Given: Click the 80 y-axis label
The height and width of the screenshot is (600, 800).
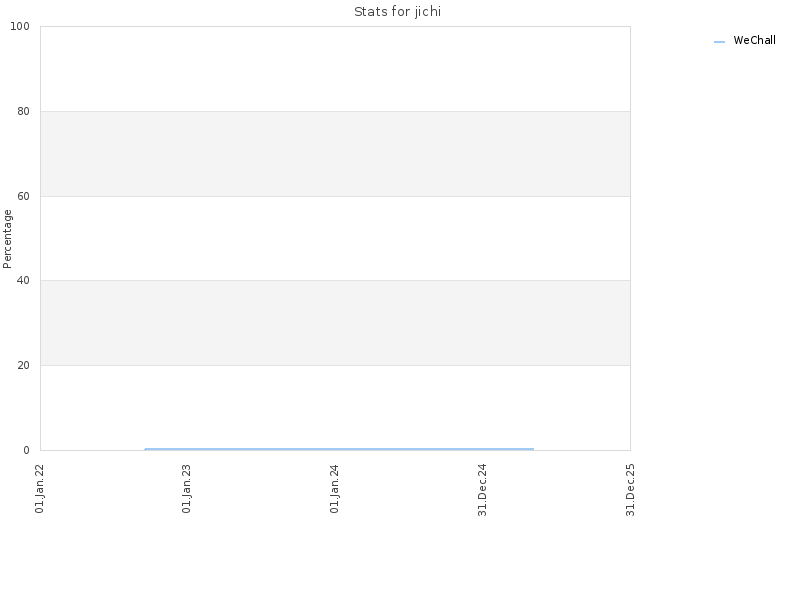Looking at the screenshot, I should 23,111.
